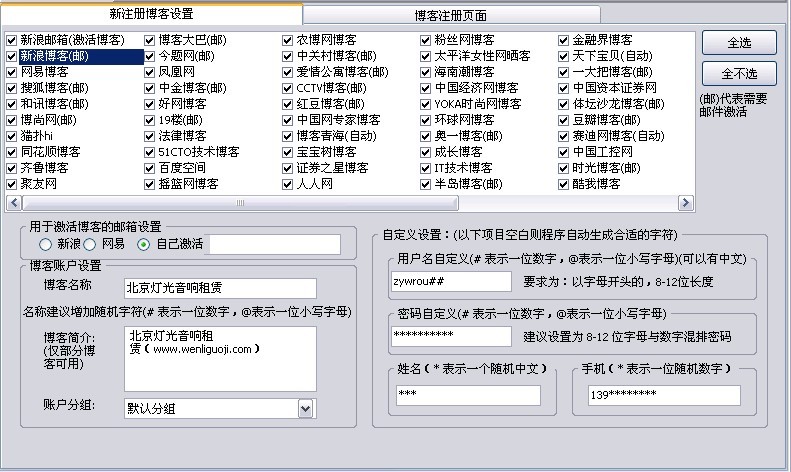The width and height of the screenshot is (791, 472).
Task: Open the 新注册博客设置 tab
Action: click(x=150, y=14)
